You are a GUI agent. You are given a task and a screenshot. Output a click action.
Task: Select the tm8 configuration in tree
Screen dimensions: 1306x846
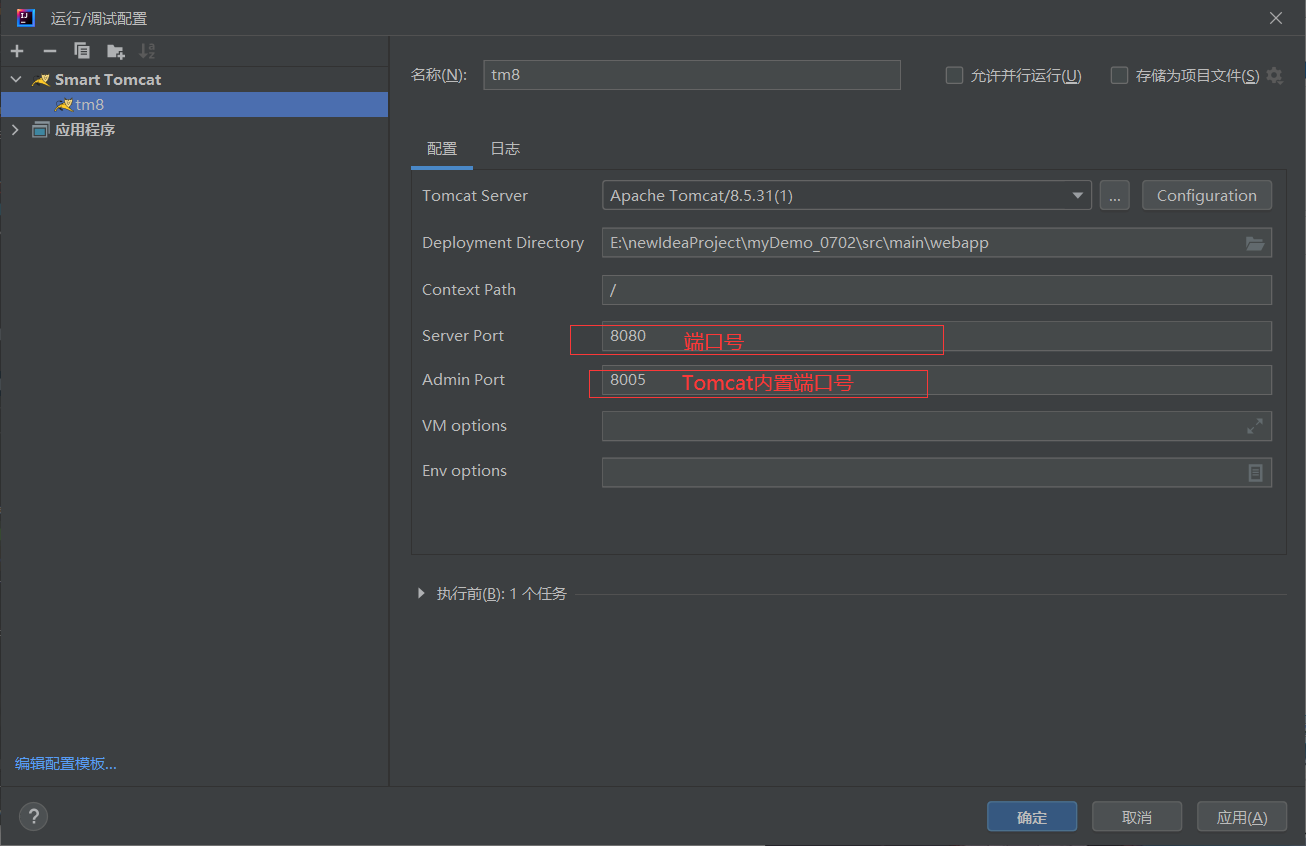(x=194, y=105)
